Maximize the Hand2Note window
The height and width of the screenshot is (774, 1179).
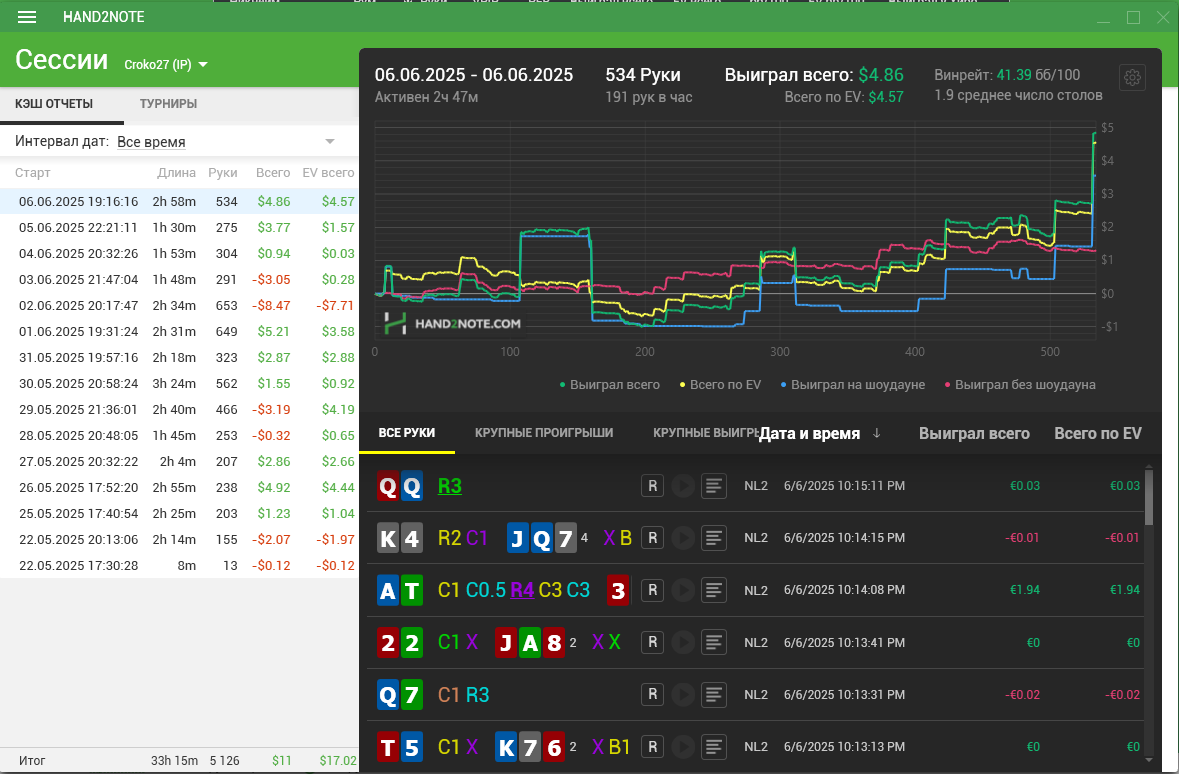[x=1133, y=17]
